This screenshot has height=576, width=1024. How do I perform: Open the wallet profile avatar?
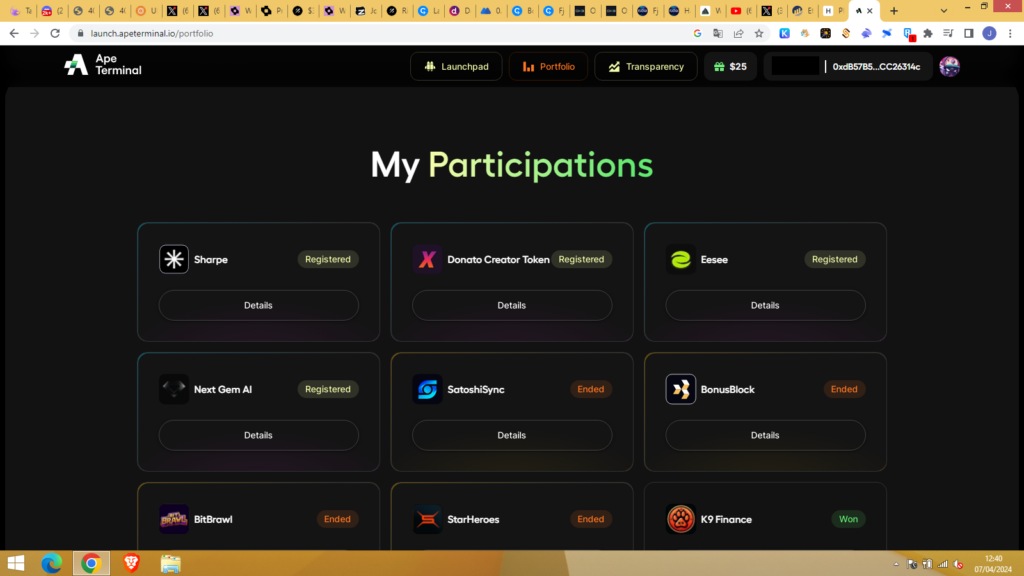click(950, 66)
